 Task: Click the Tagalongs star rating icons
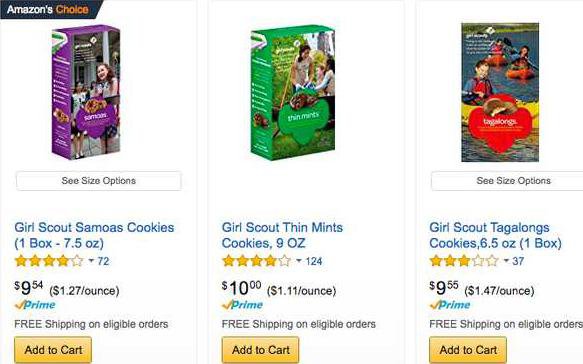click(464, 261)
